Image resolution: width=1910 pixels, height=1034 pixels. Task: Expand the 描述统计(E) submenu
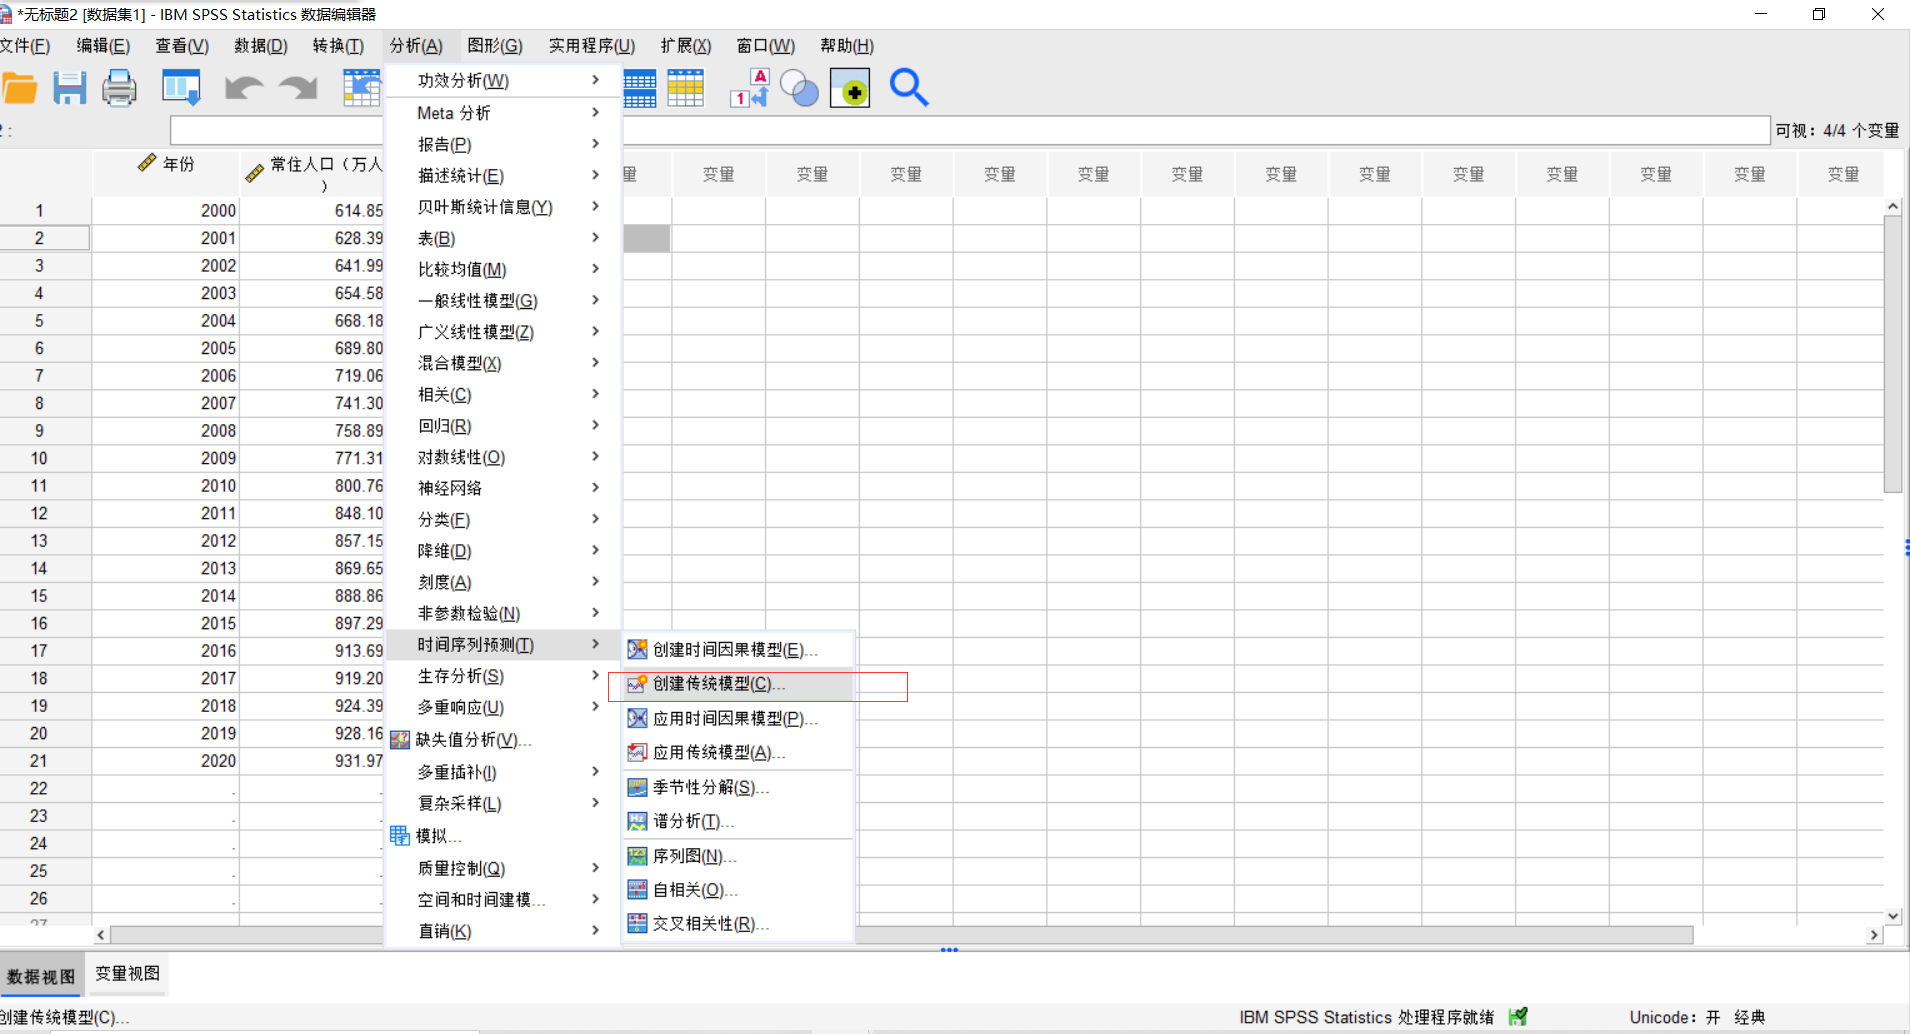(x=502, y=176)
